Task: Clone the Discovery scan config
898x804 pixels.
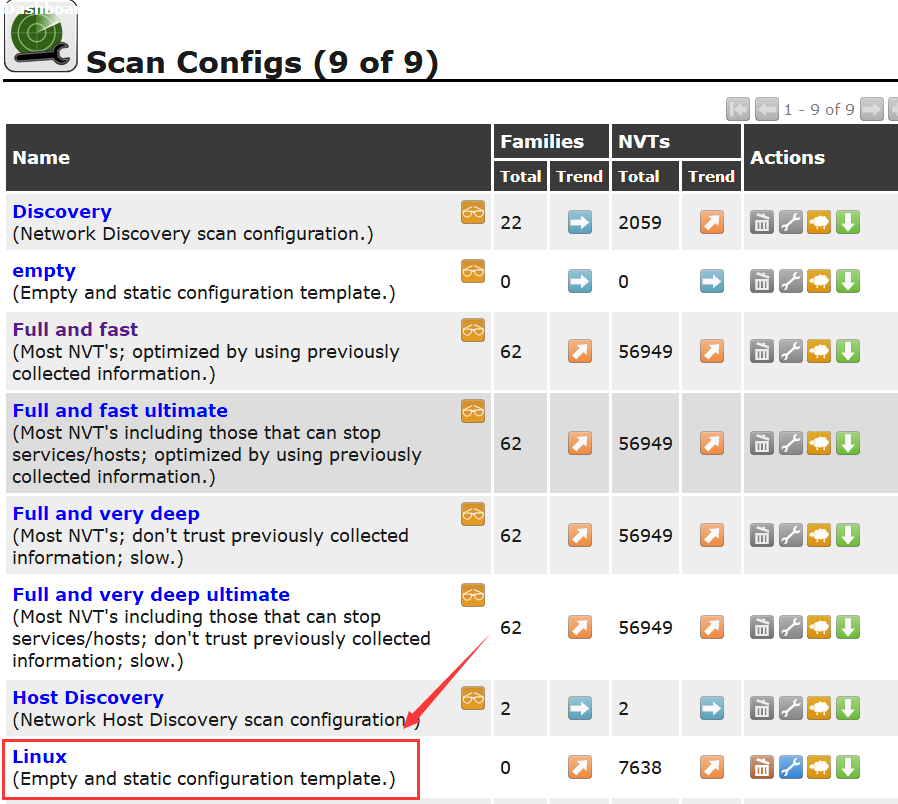Action: tap(819, 222)
